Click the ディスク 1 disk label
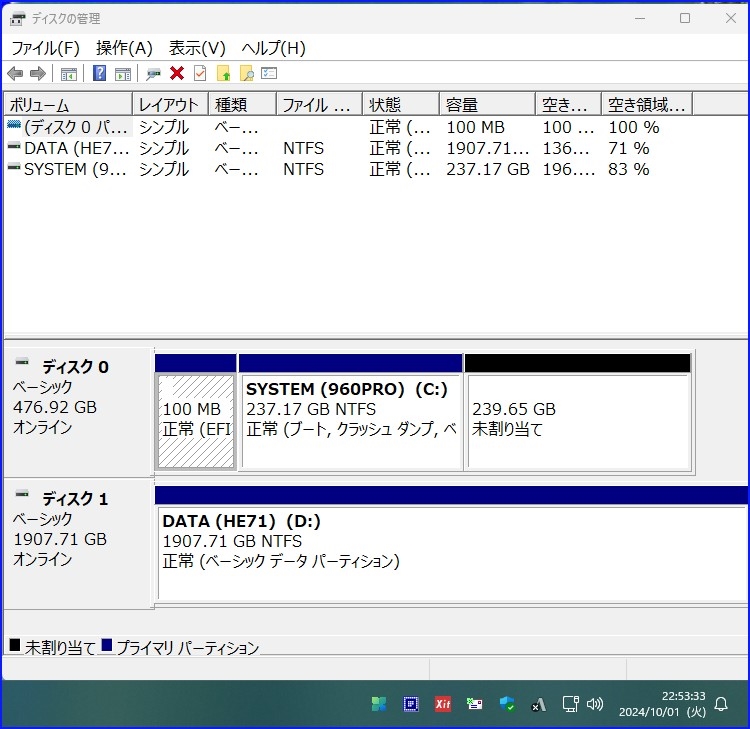750x729 pixels. 75,499
